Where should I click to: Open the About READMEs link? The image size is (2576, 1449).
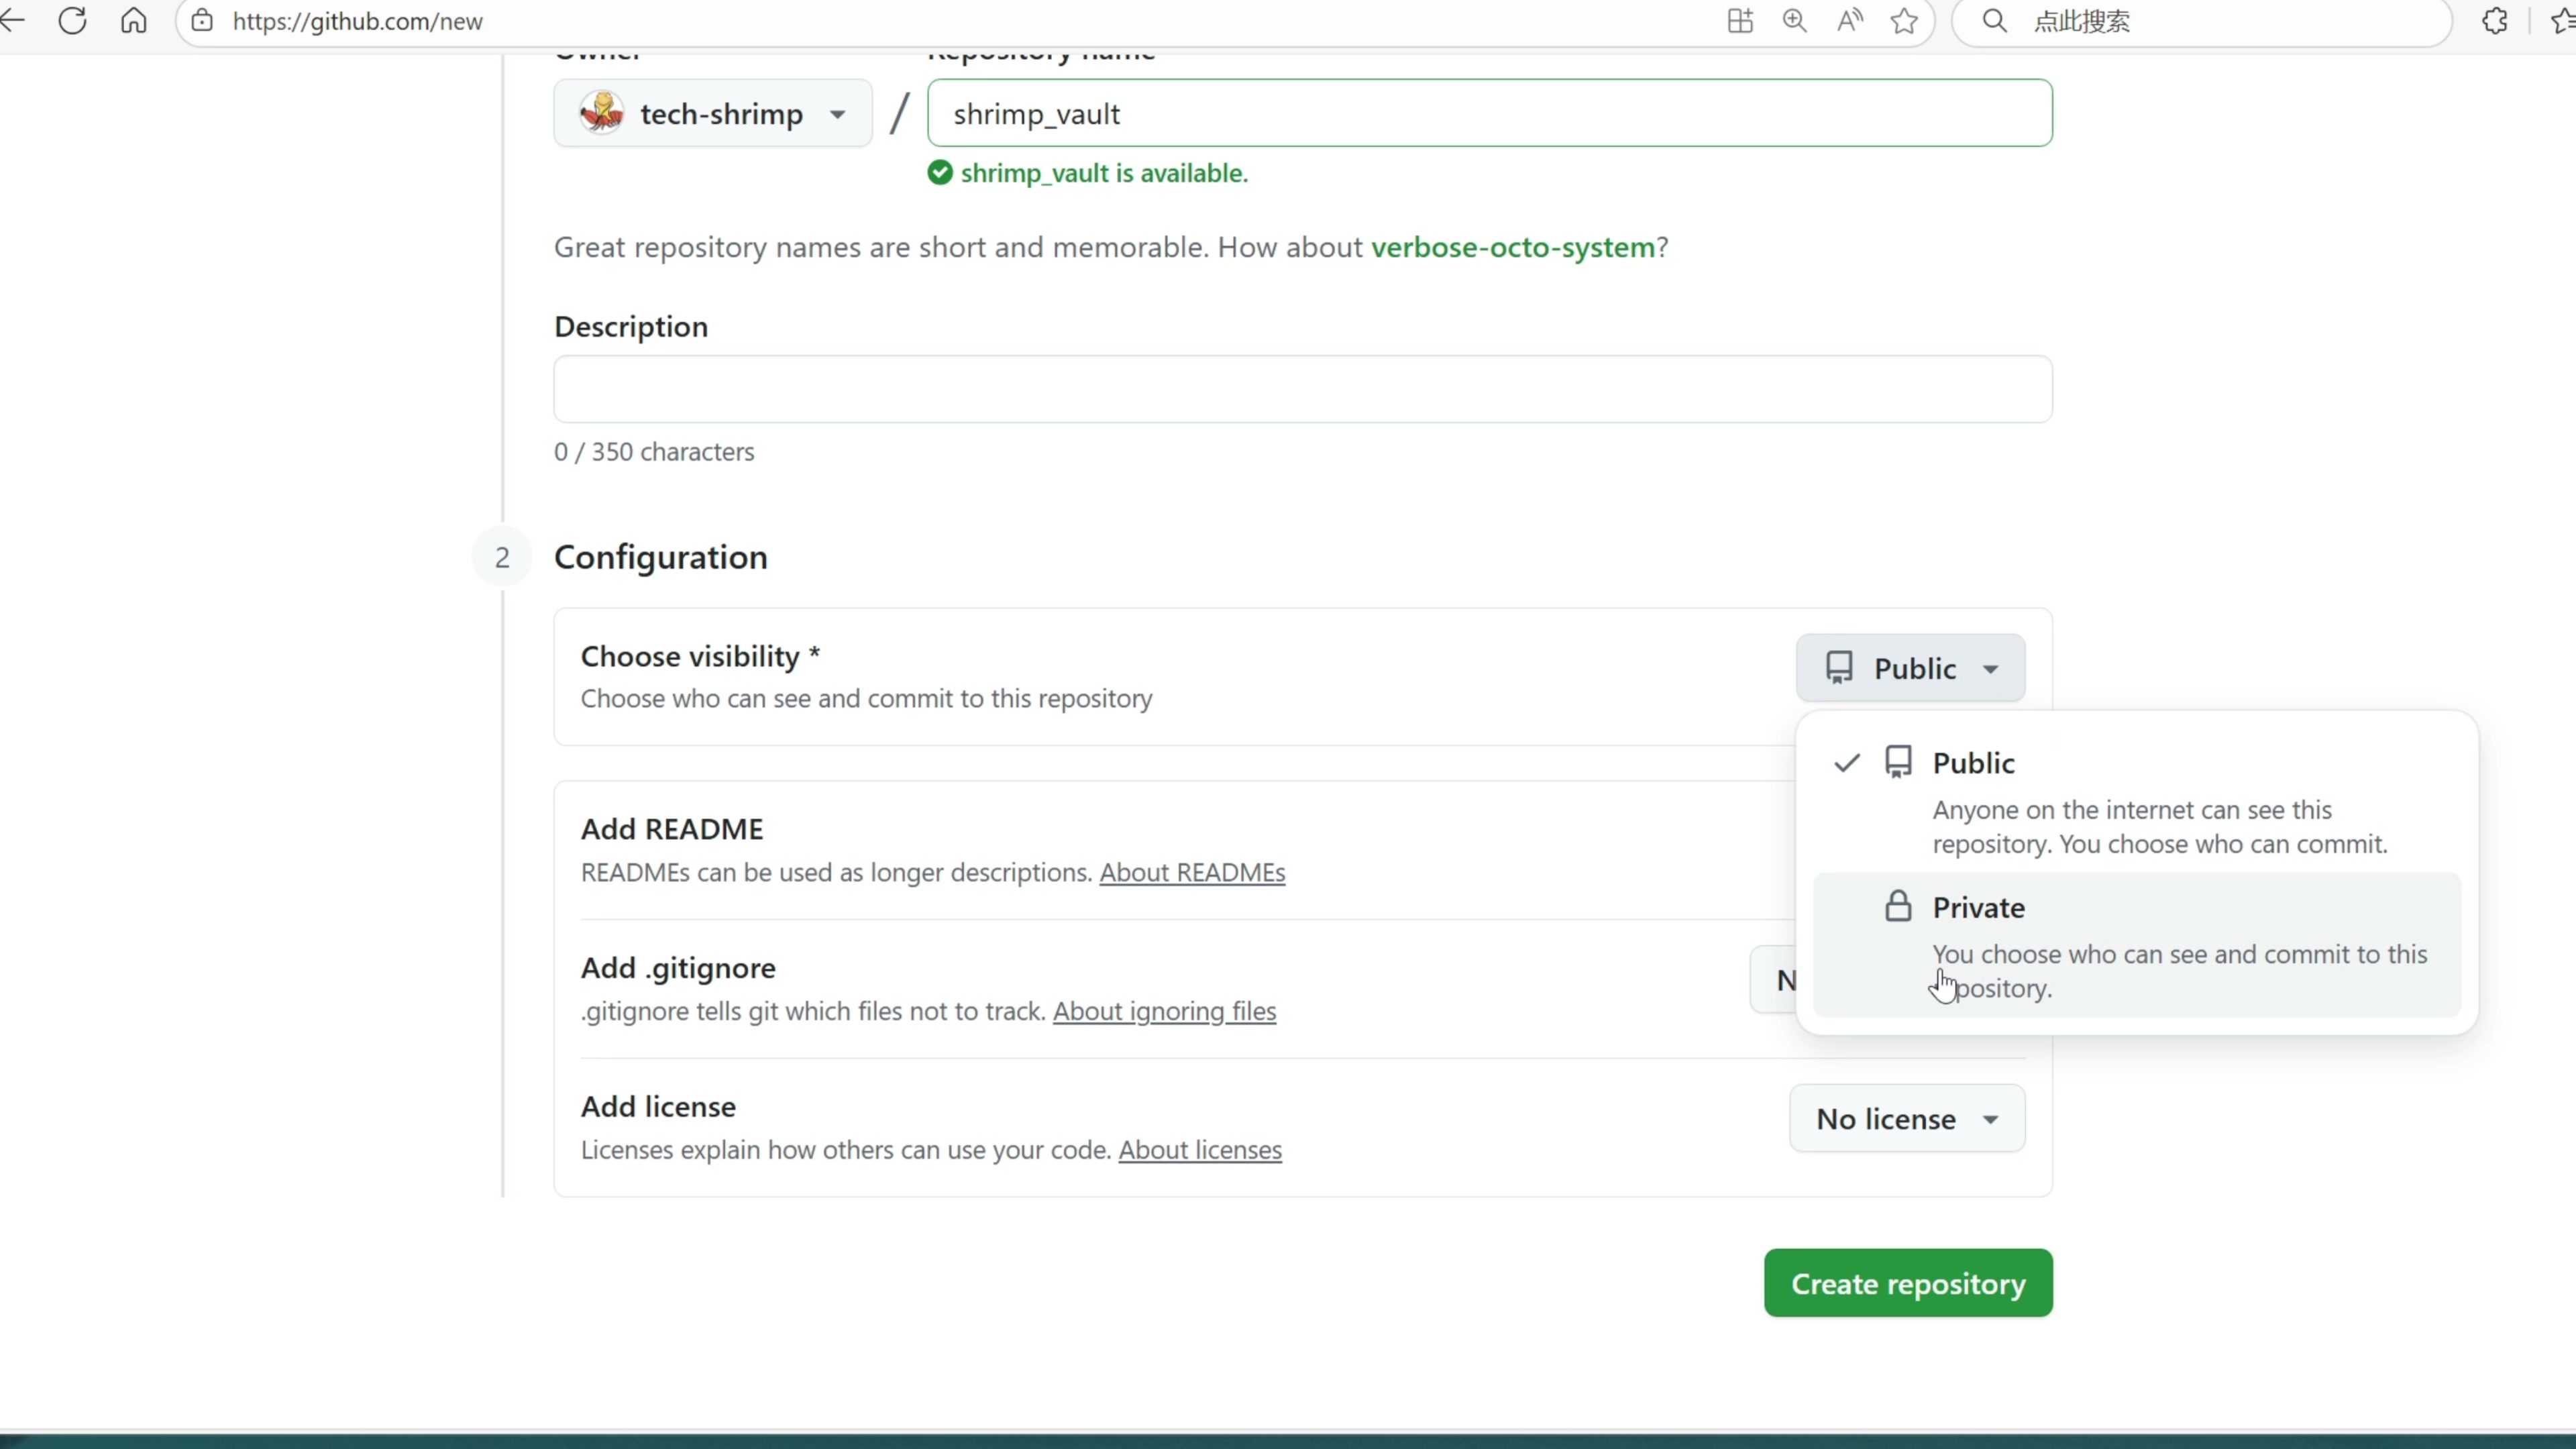coord(1192,872)
